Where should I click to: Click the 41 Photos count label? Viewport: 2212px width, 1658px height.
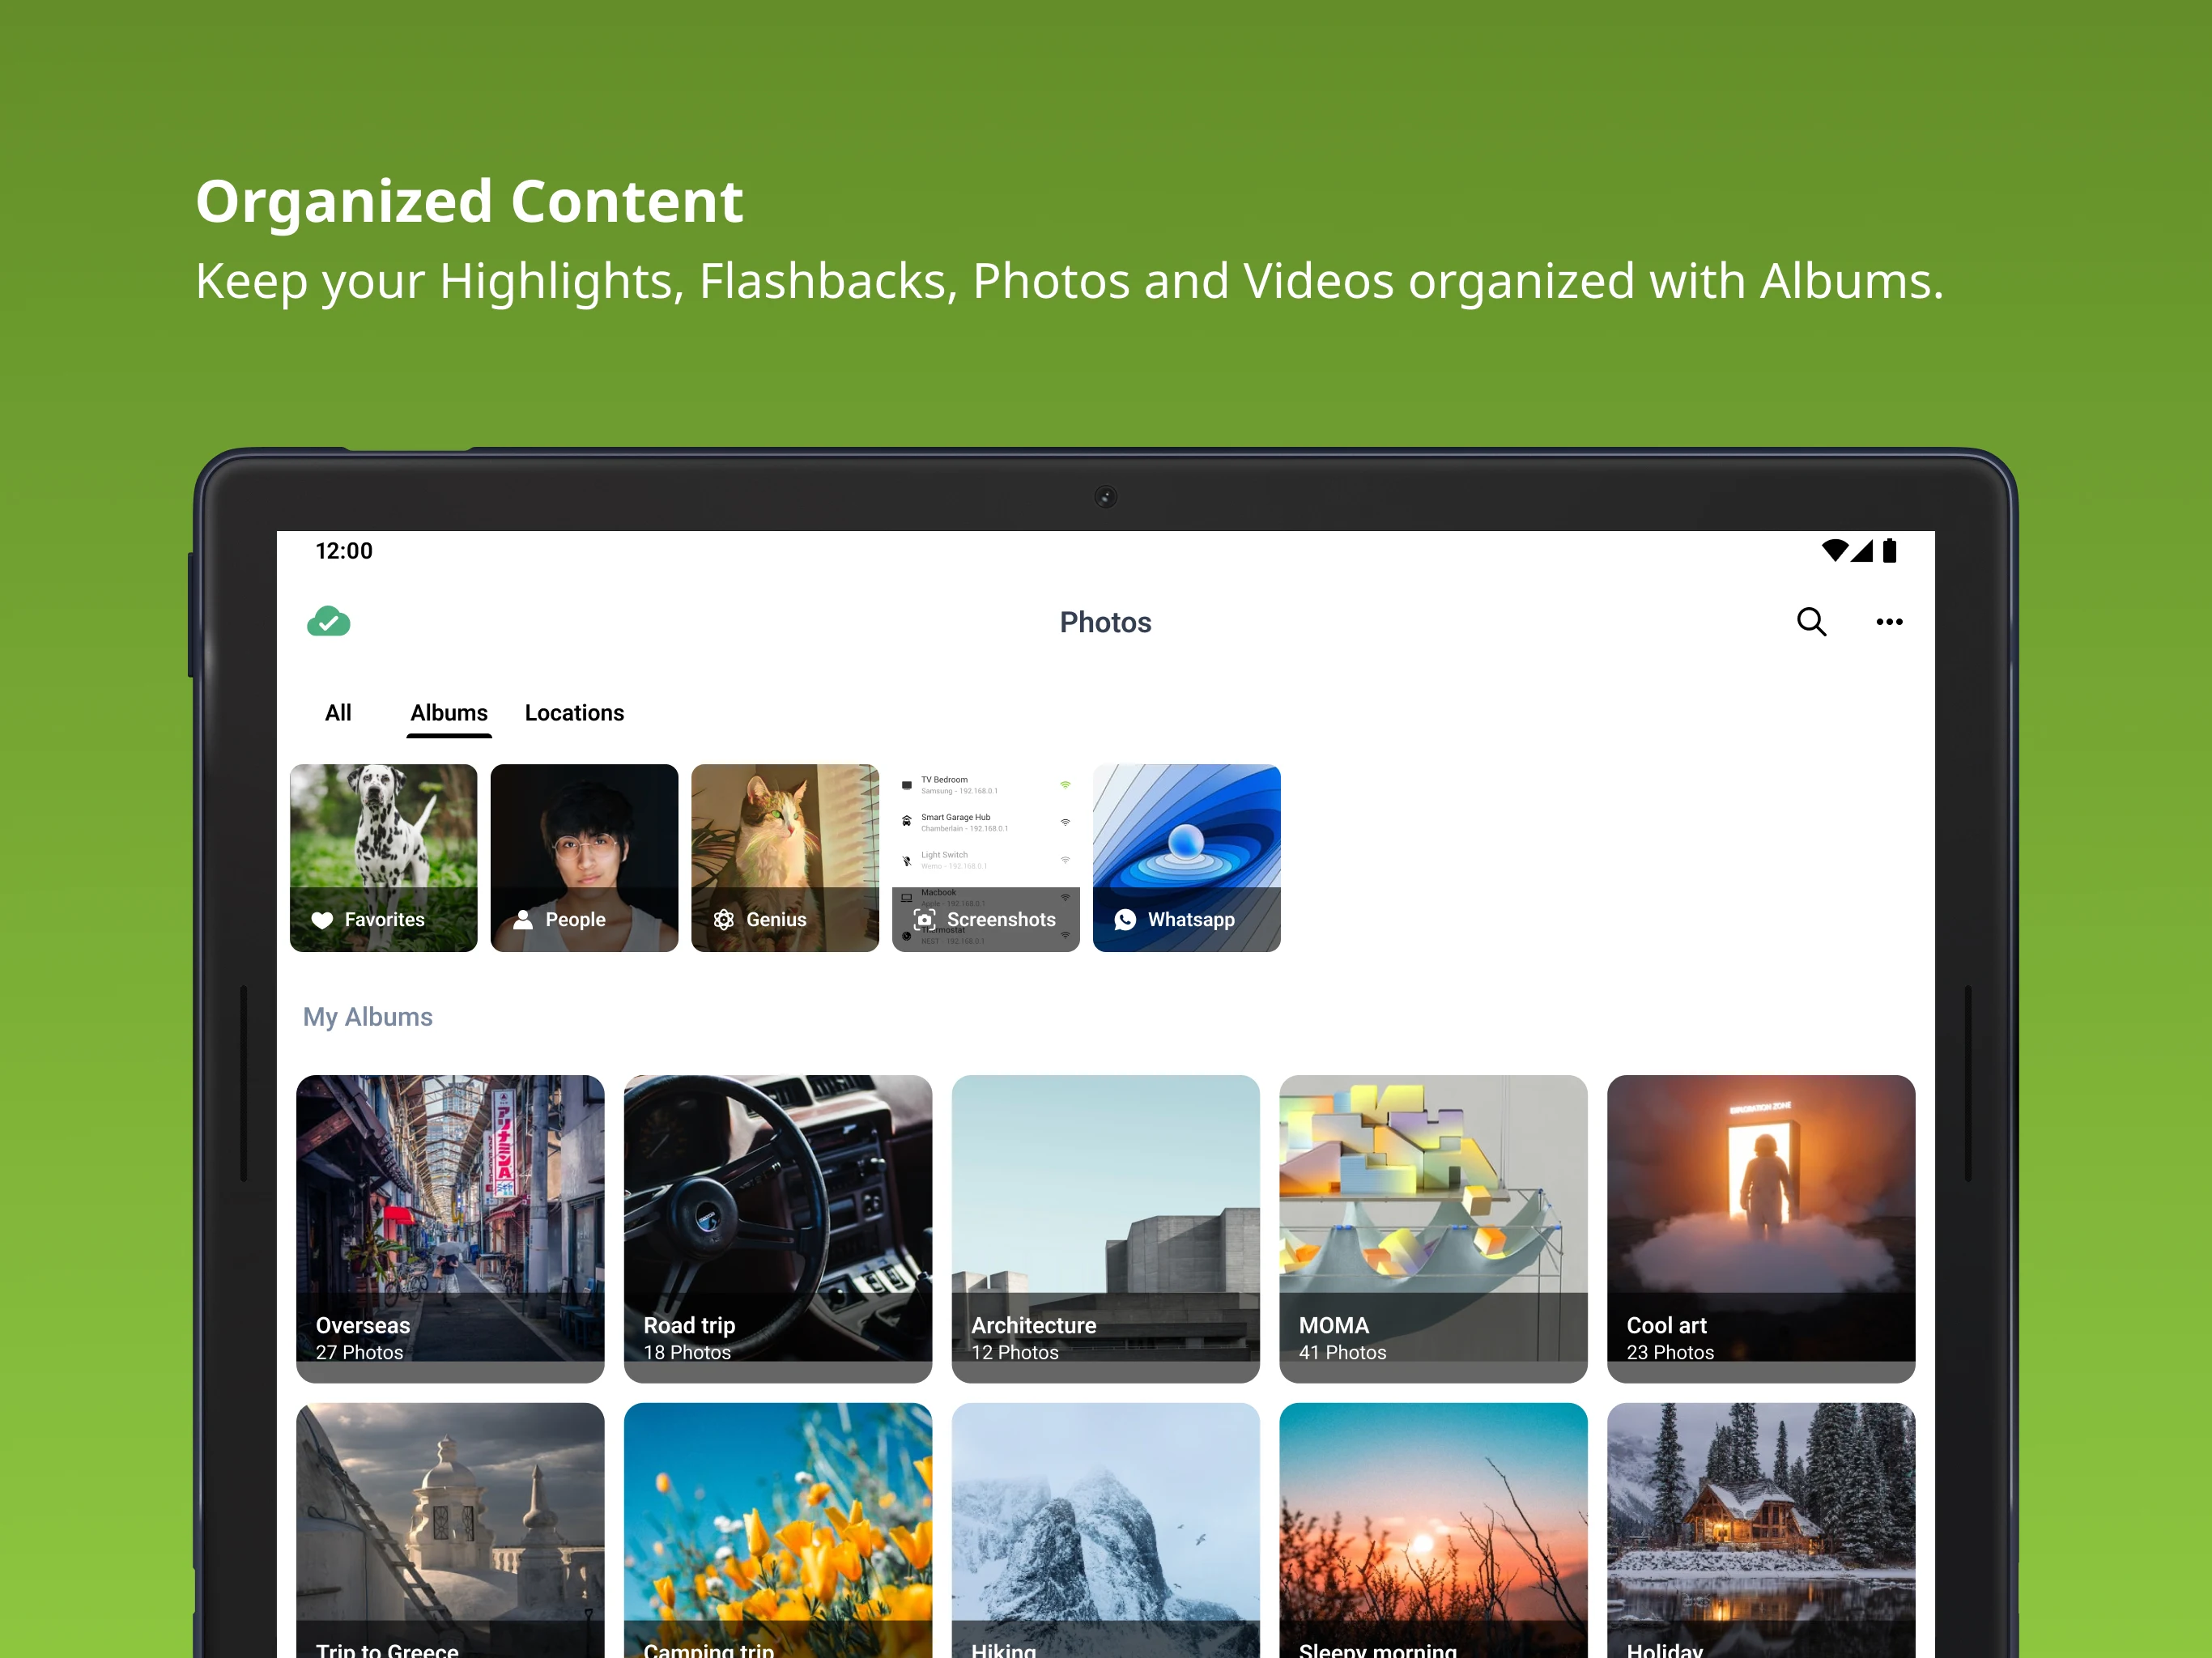[1342, 1352]
